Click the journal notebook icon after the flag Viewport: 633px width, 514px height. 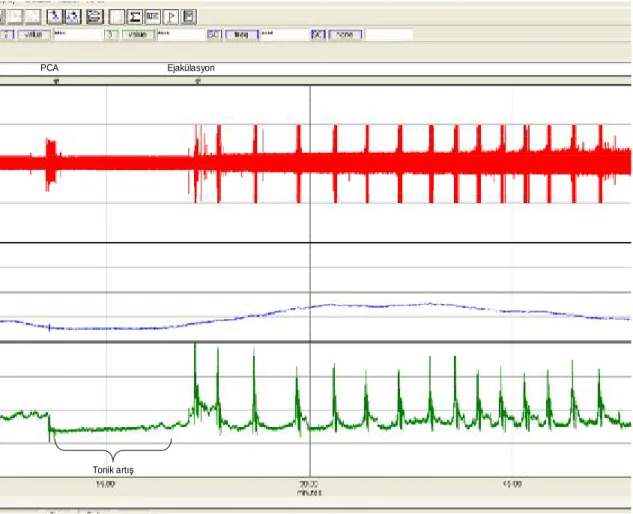point(189,17)
